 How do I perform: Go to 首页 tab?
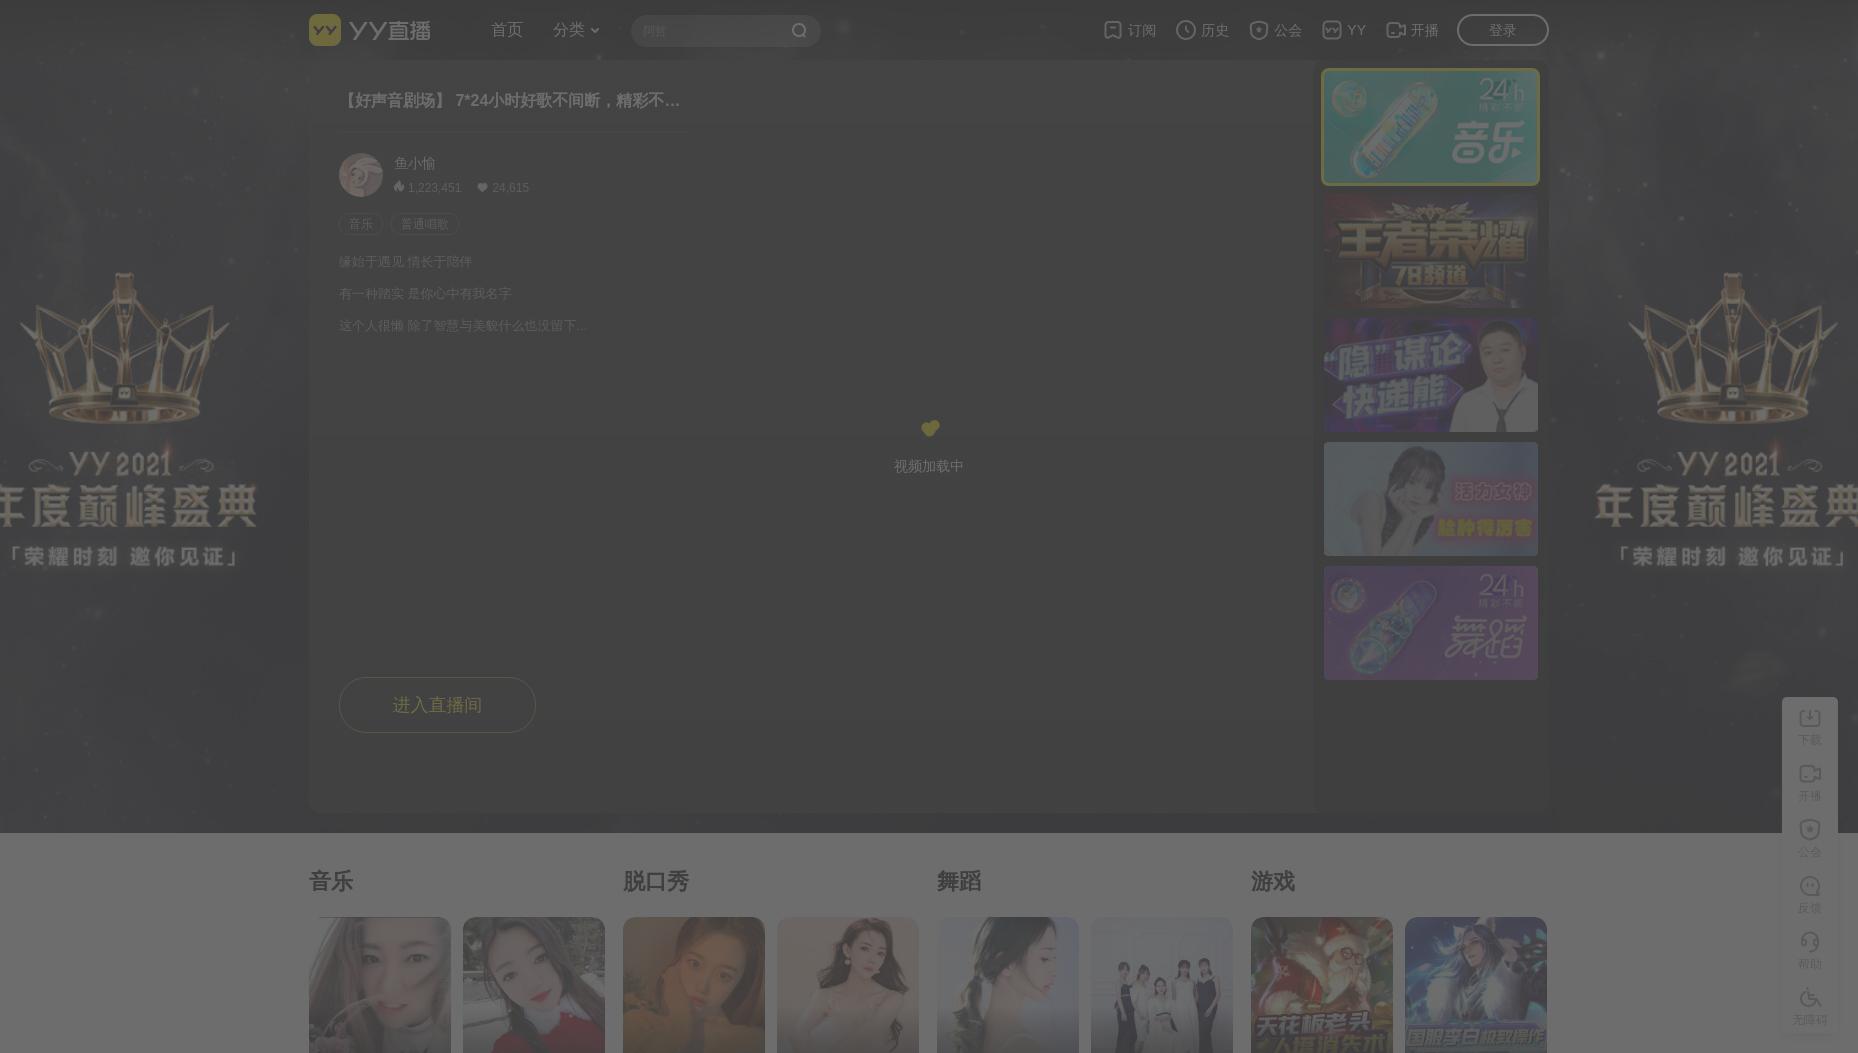507,30
